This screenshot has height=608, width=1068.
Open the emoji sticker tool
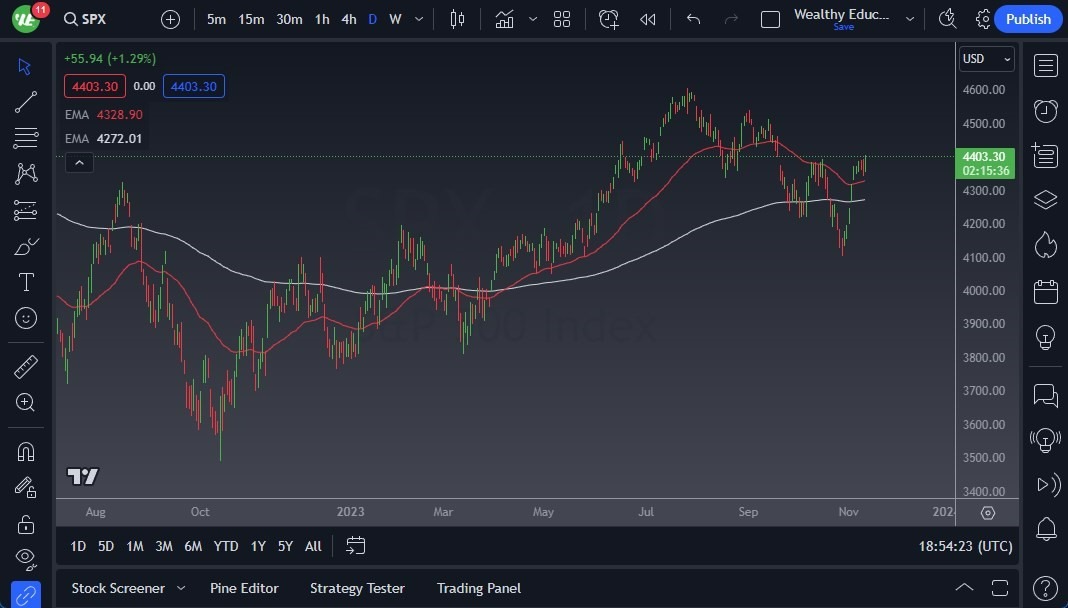[25, 318]
